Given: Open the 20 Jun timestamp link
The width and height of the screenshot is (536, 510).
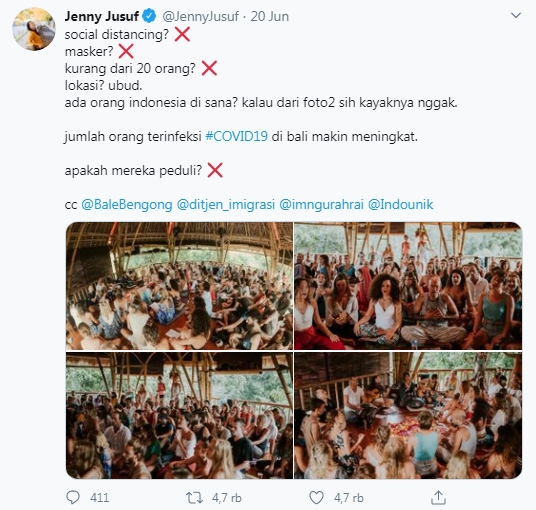Looking at the screenshot, I should click(270, 16).
